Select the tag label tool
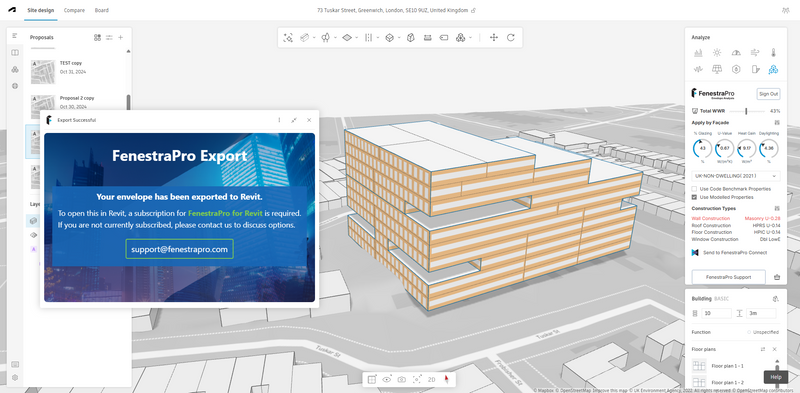 click(x=444, y=37)
